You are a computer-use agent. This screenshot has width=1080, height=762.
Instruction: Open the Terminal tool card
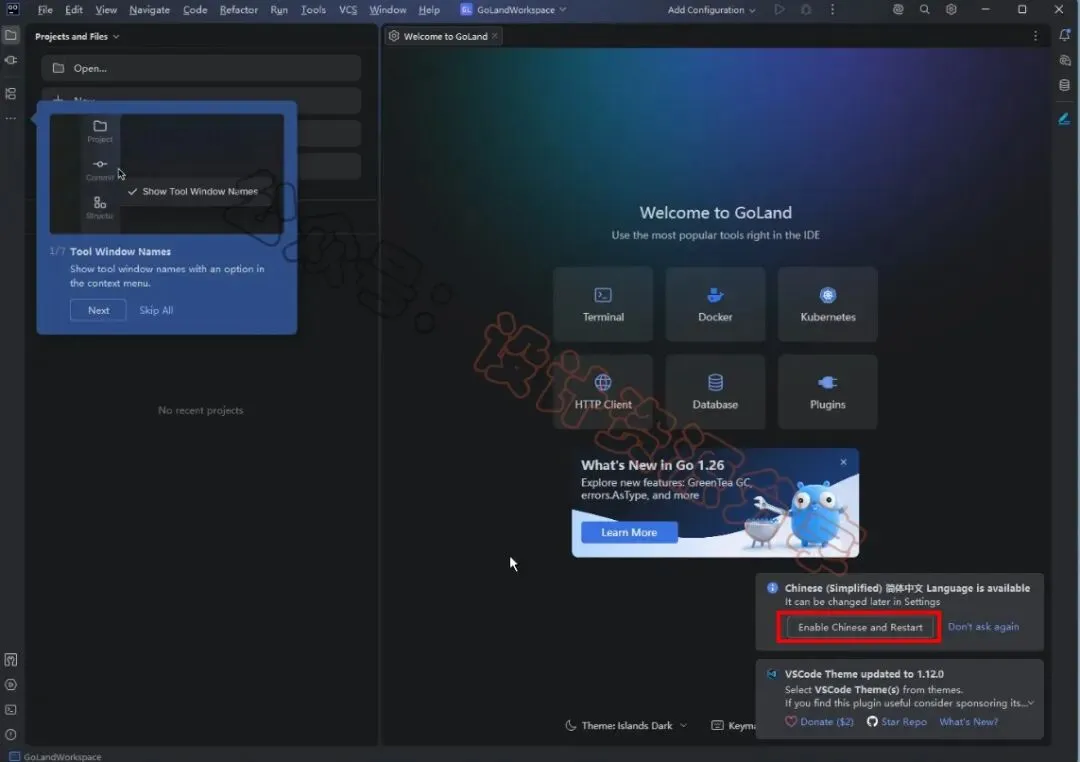pyautogui.click(x=603, y=304)
